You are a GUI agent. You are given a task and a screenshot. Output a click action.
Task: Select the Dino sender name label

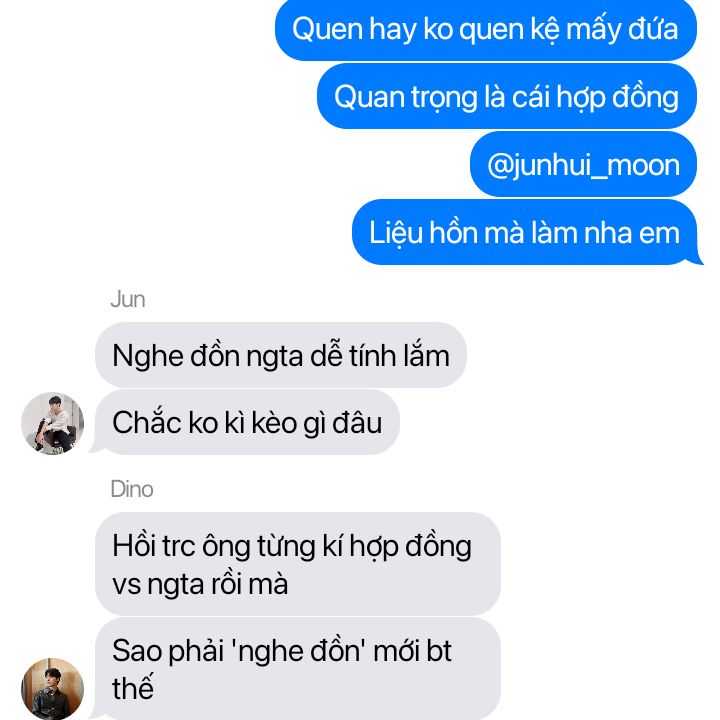(x=131, y=489)
